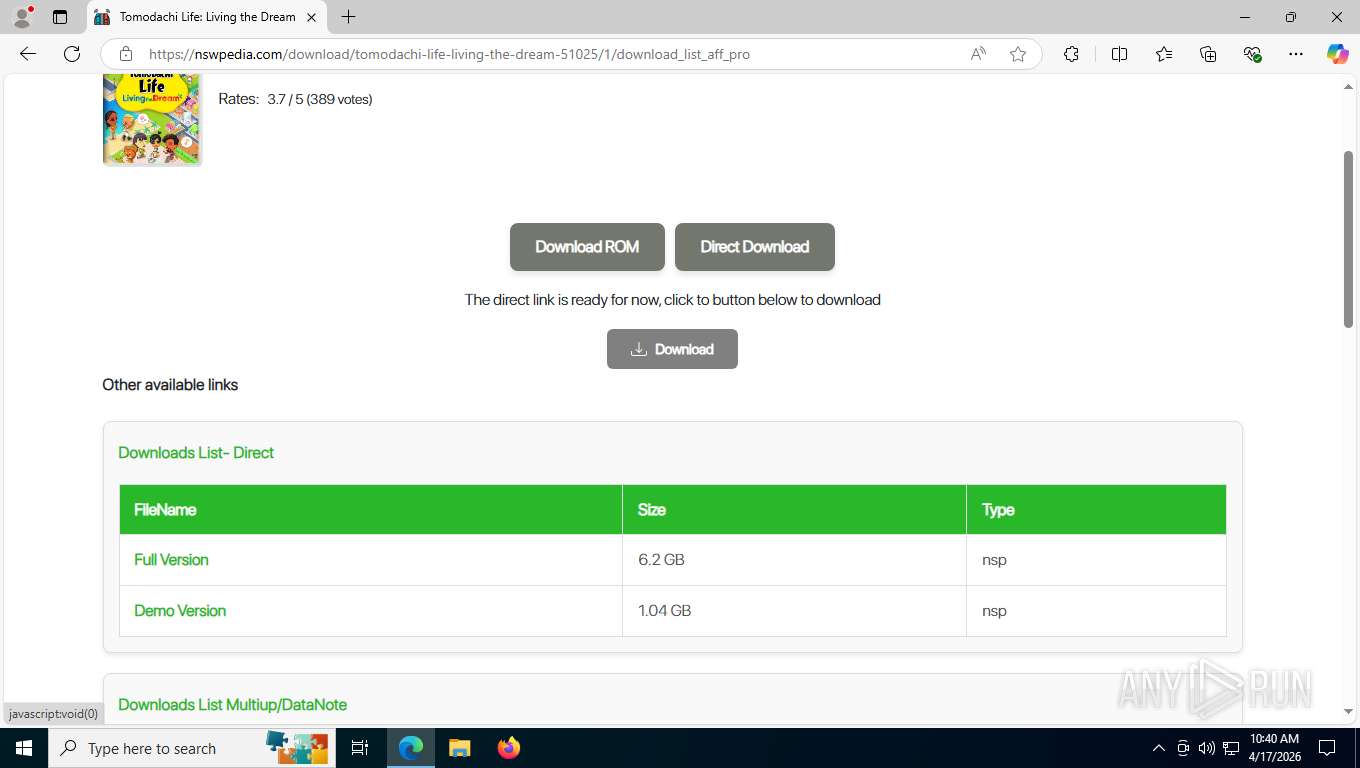Viewport: 1360px width, 768px height.
Task: Open the Edge profile icon
Action: [22, 17]
